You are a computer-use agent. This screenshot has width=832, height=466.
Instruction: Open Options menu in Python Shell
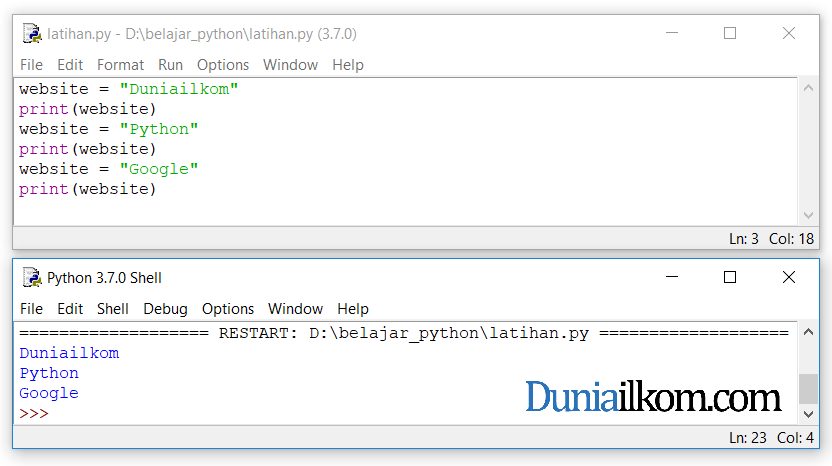pyautogui.click(x=228, y=309)
